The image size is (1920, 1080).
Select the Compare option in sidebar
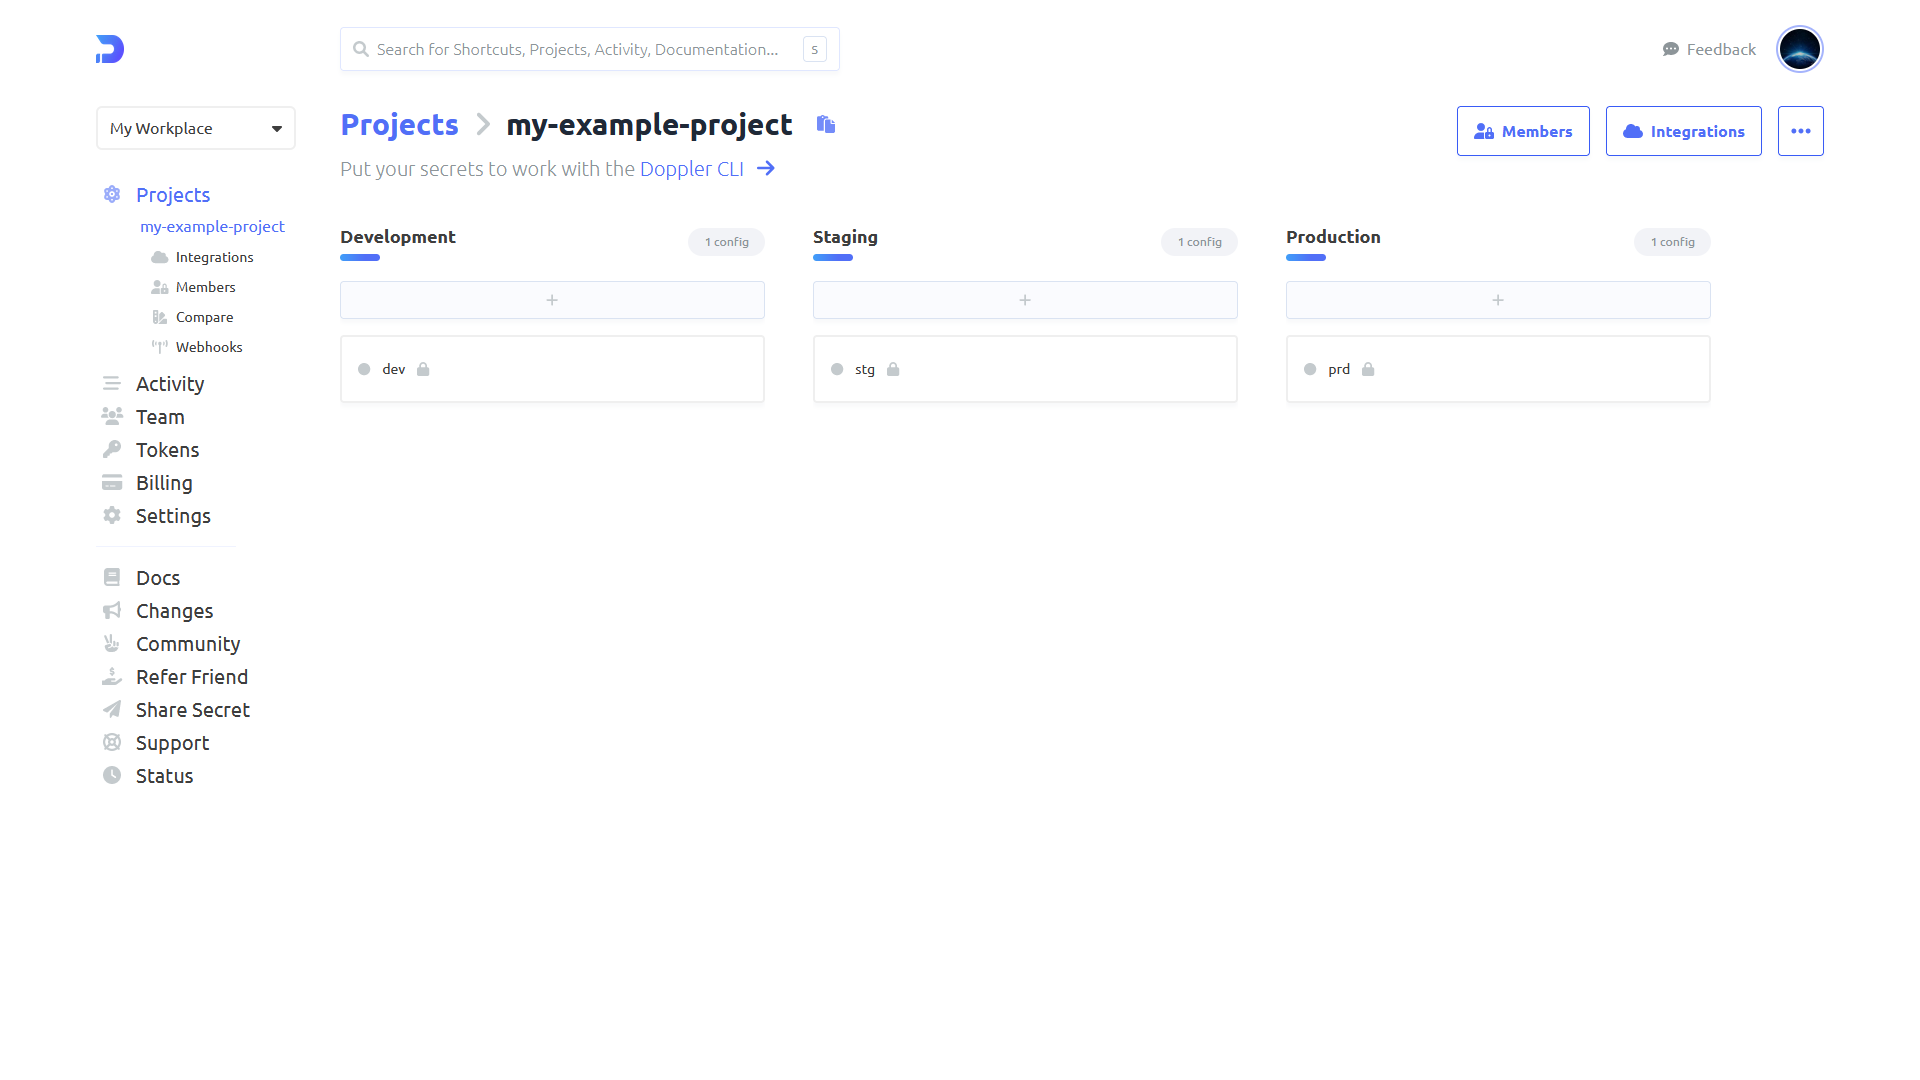pyautogui.click(x=204, y=317)
